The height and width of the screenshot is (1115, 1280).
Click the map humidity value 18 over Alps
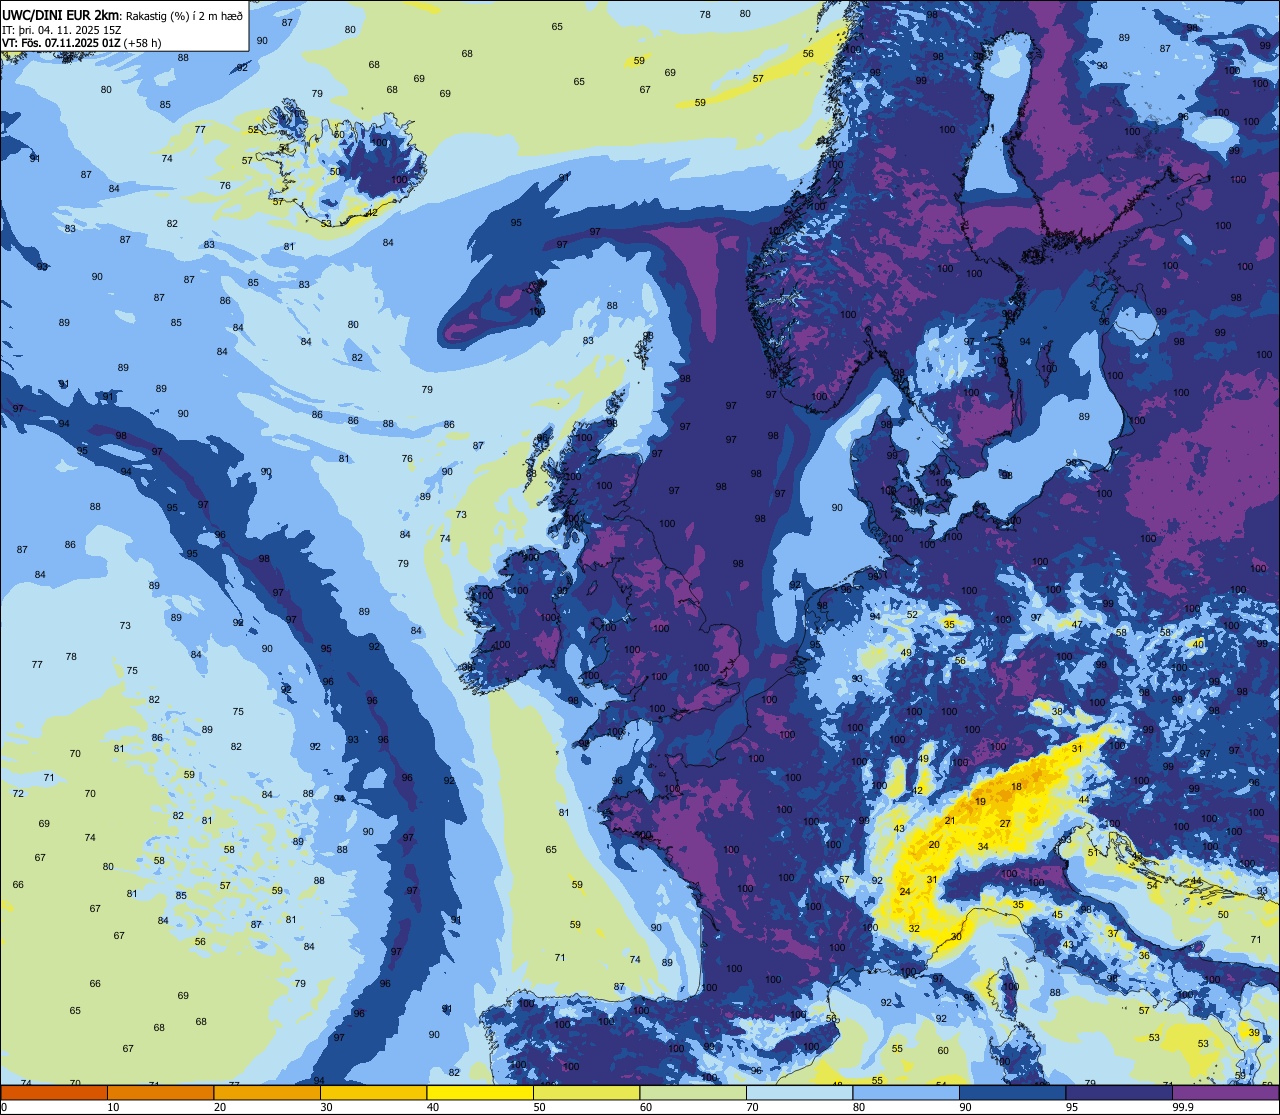[x=1016, y=787]
